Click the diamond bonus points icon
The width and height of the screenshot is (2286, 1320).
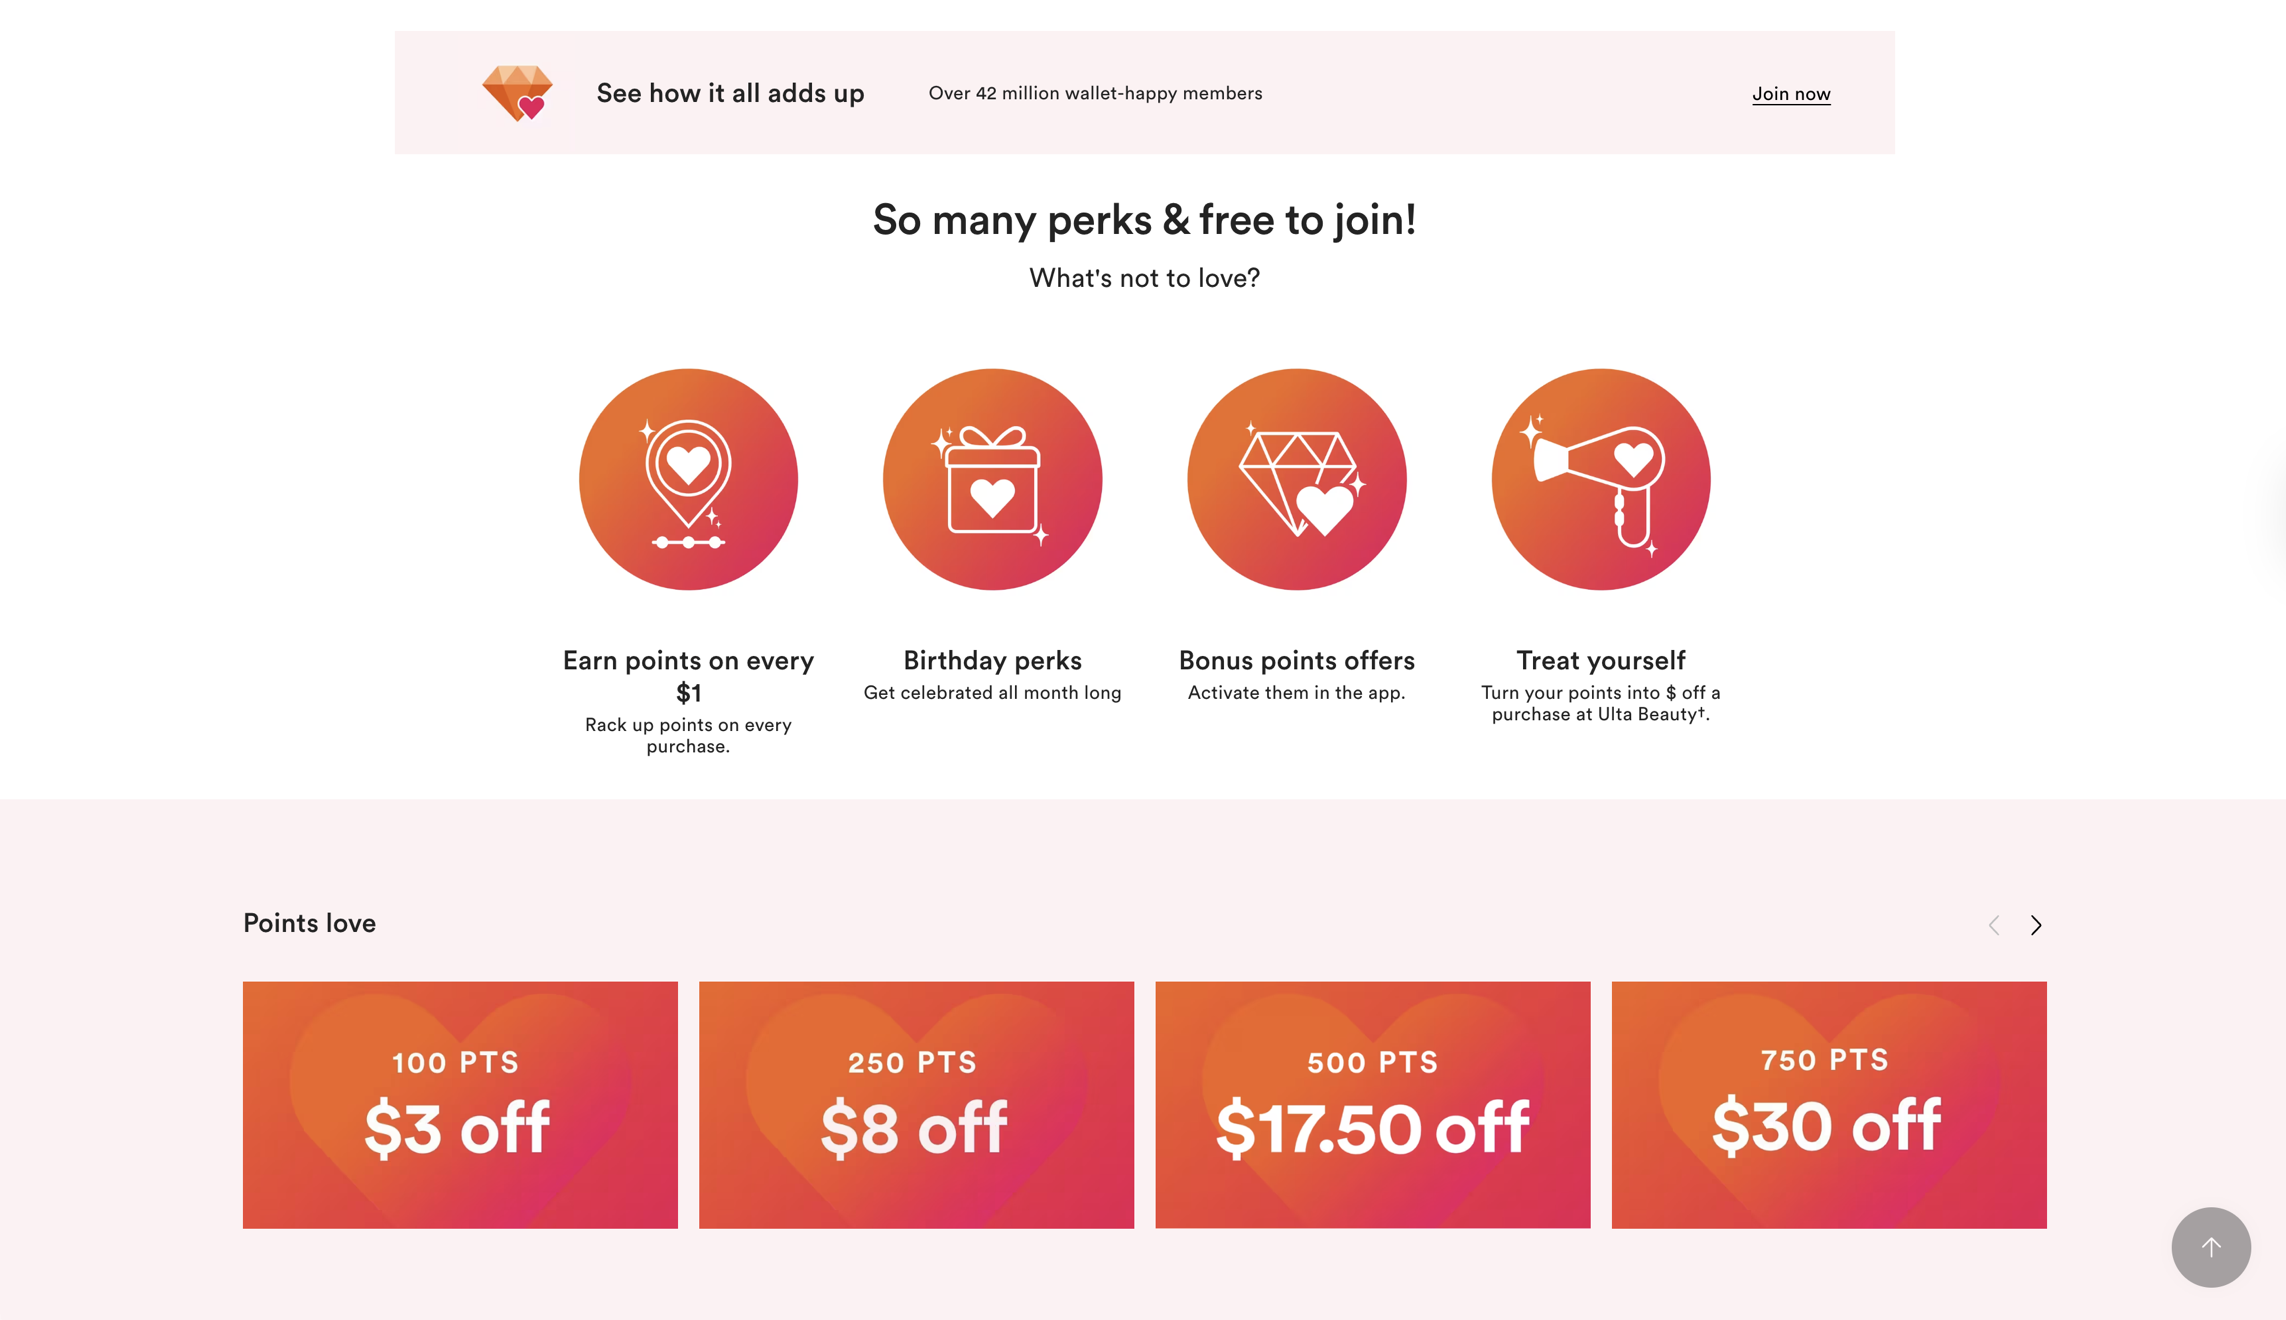tap(1296, 479)
